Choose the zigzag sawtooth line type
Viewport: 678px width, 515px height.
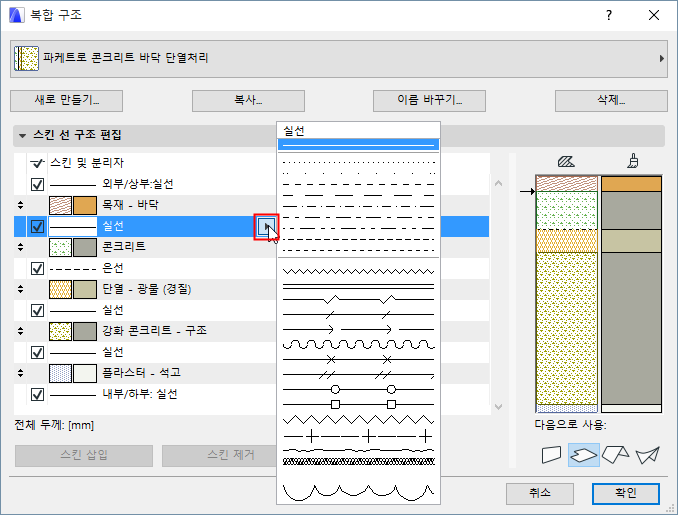(x=358, y=272)
